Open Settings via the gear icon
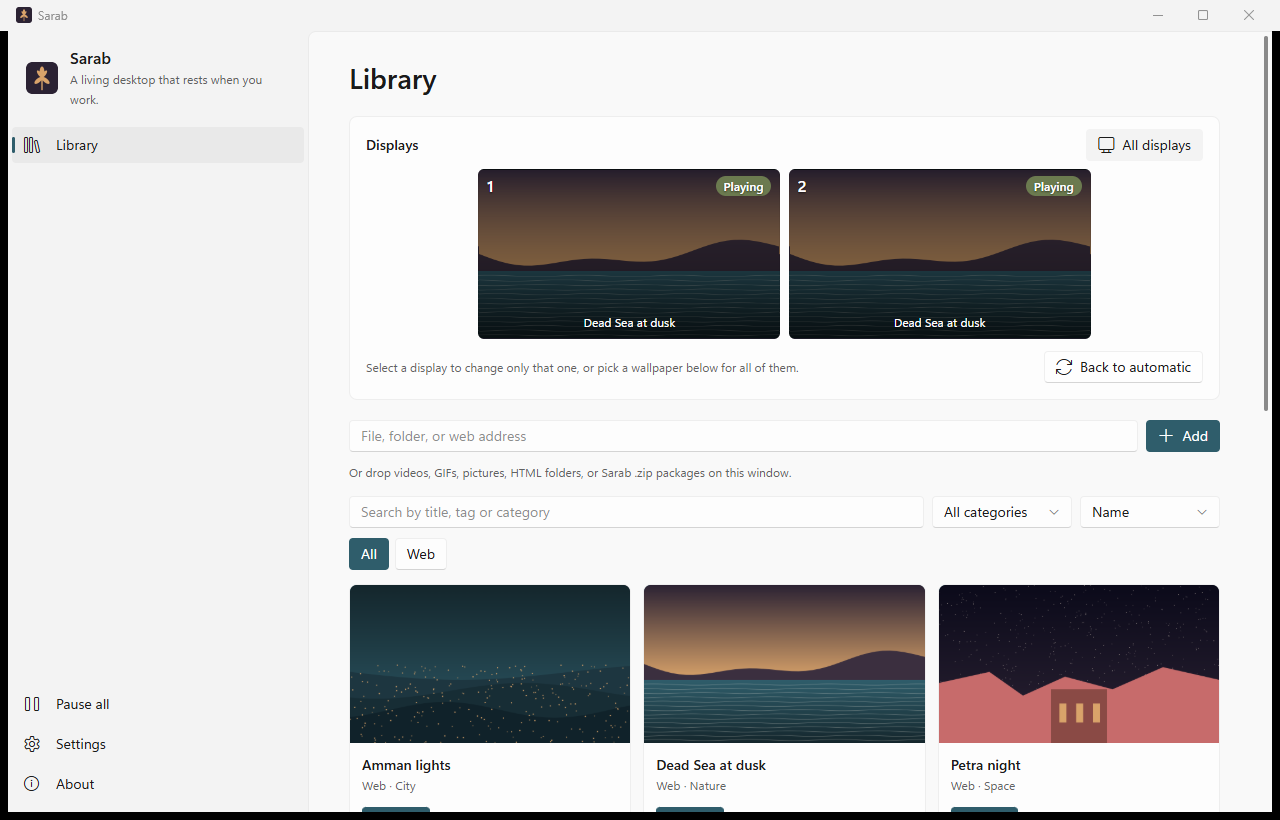This screenshot has width=1280, height=820. (x=32, y=744)
